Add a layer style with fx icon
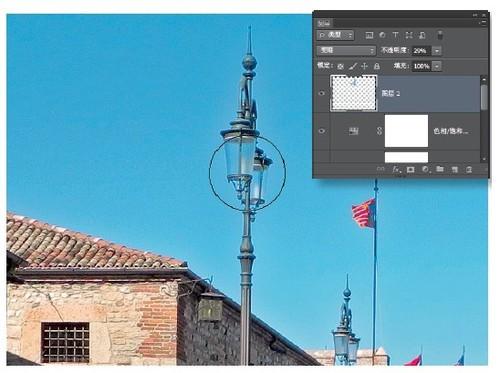500x373 pixels. pyautogui.click(x=396, y=169)
